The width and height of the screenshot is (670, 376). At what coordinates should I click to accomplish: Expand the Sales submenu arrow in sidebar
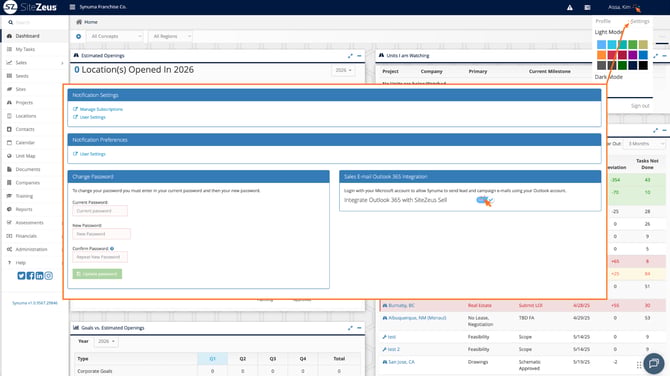coord(62,63)
